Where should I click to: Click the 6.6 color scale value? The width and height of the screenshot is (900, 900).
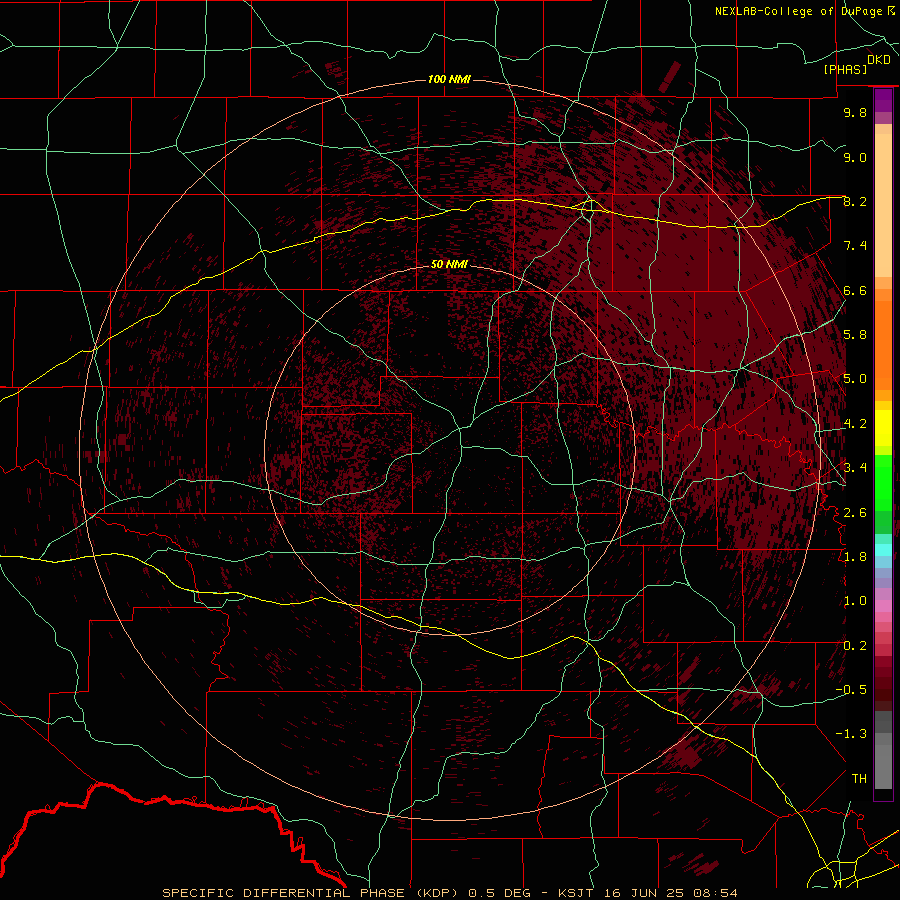855,290
